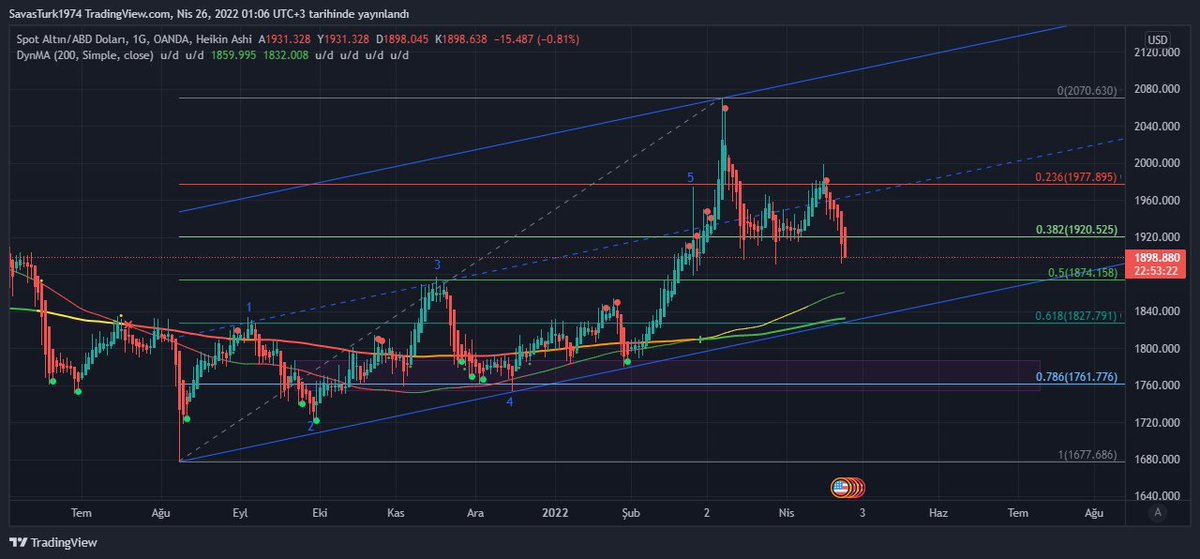Select the Elliott wave label 2
Viewport: 1200px width, 559px height.
coord(310,427)
